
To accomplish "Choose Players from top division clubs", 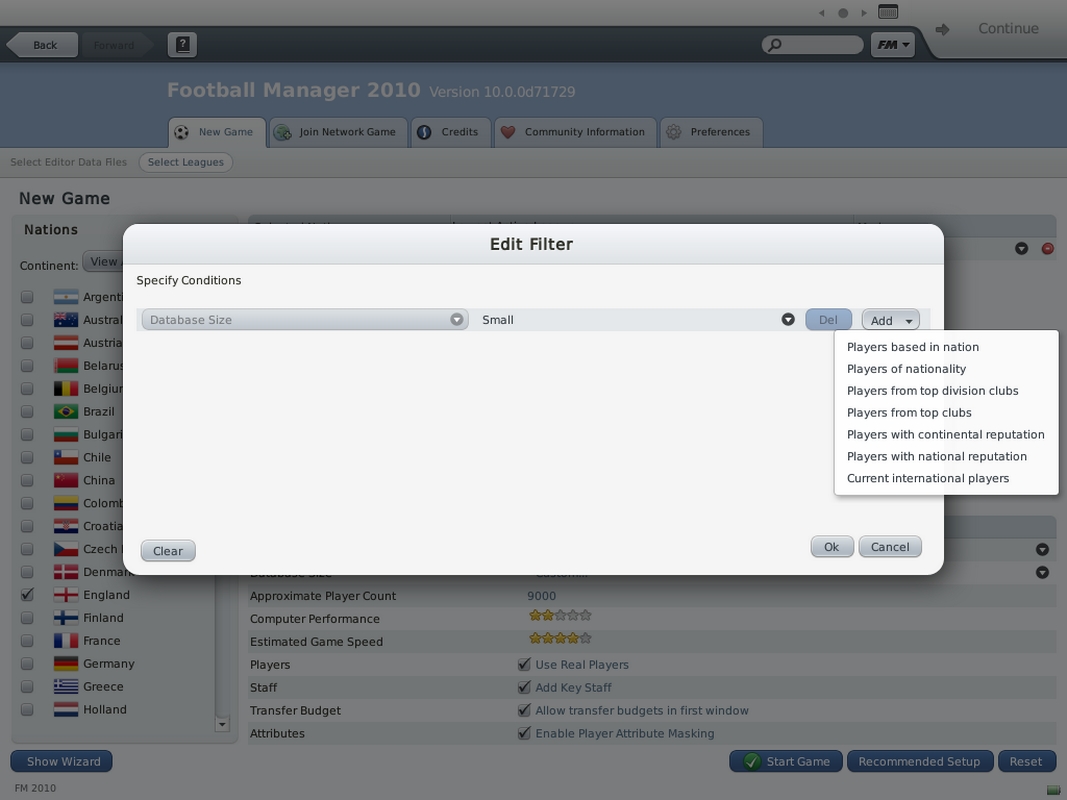I will [x=932, y=391].
